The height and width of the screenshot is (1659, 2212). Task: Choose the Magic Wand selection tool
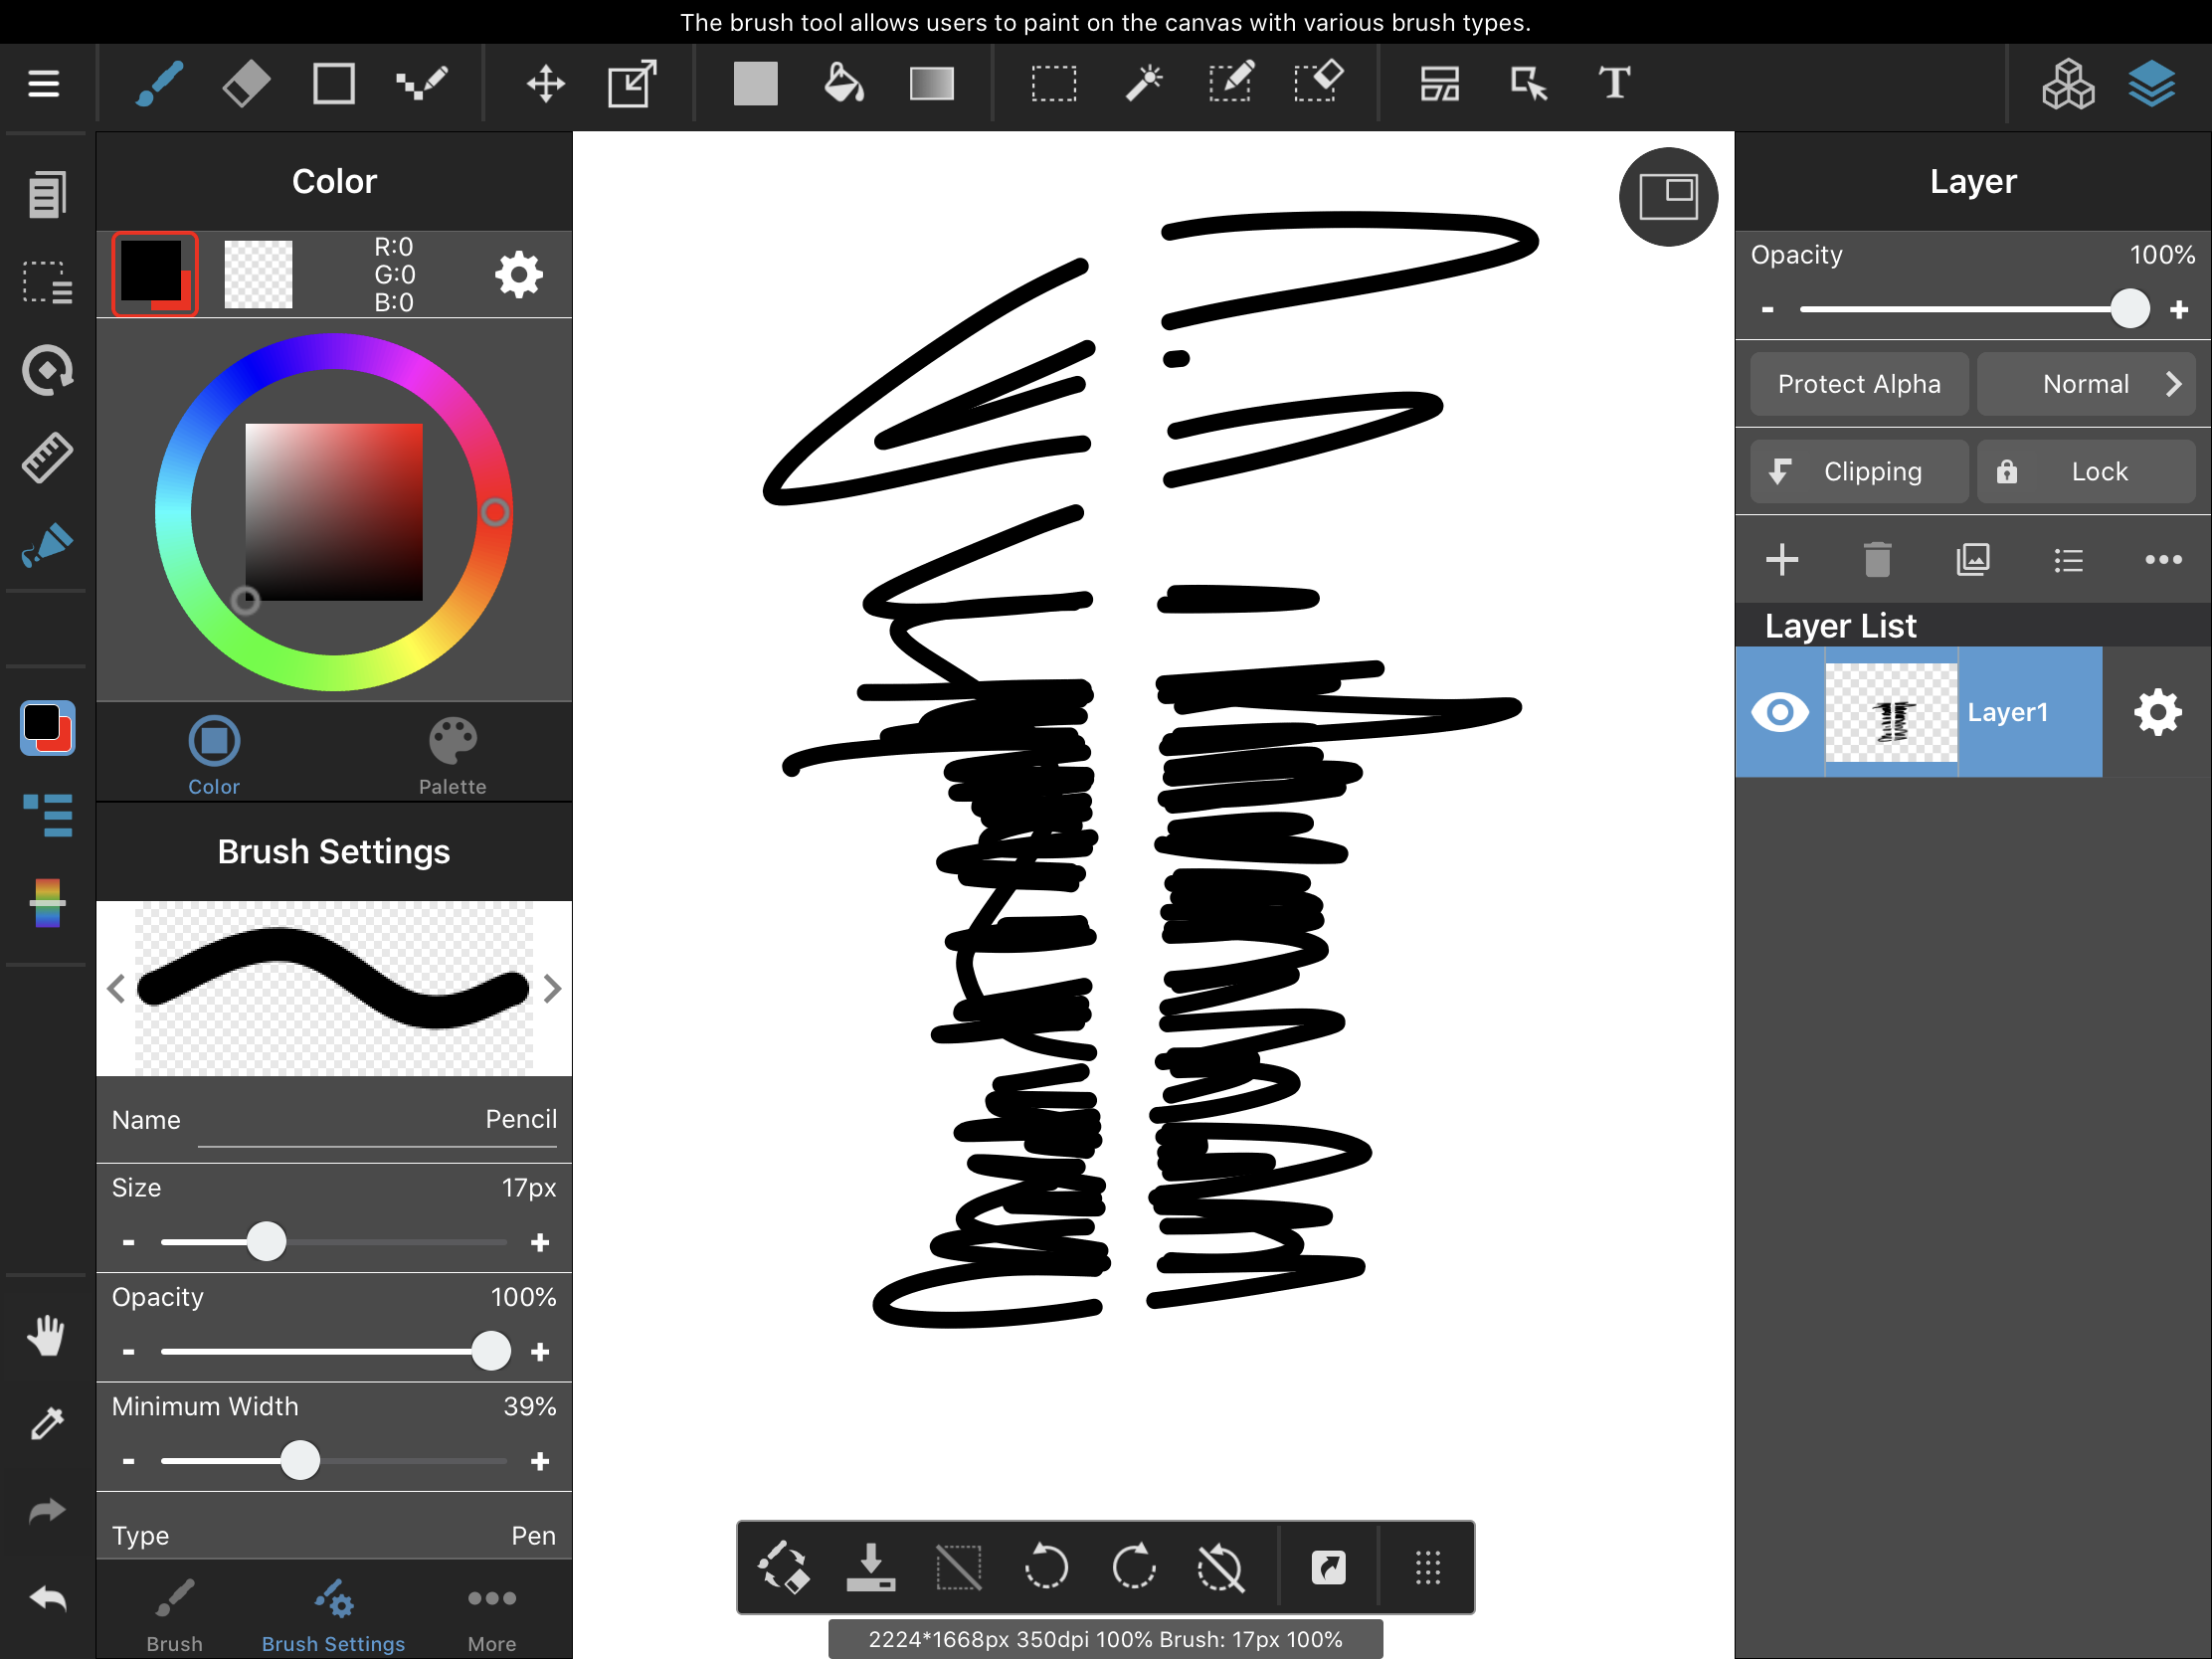(x=1143, y=83)
